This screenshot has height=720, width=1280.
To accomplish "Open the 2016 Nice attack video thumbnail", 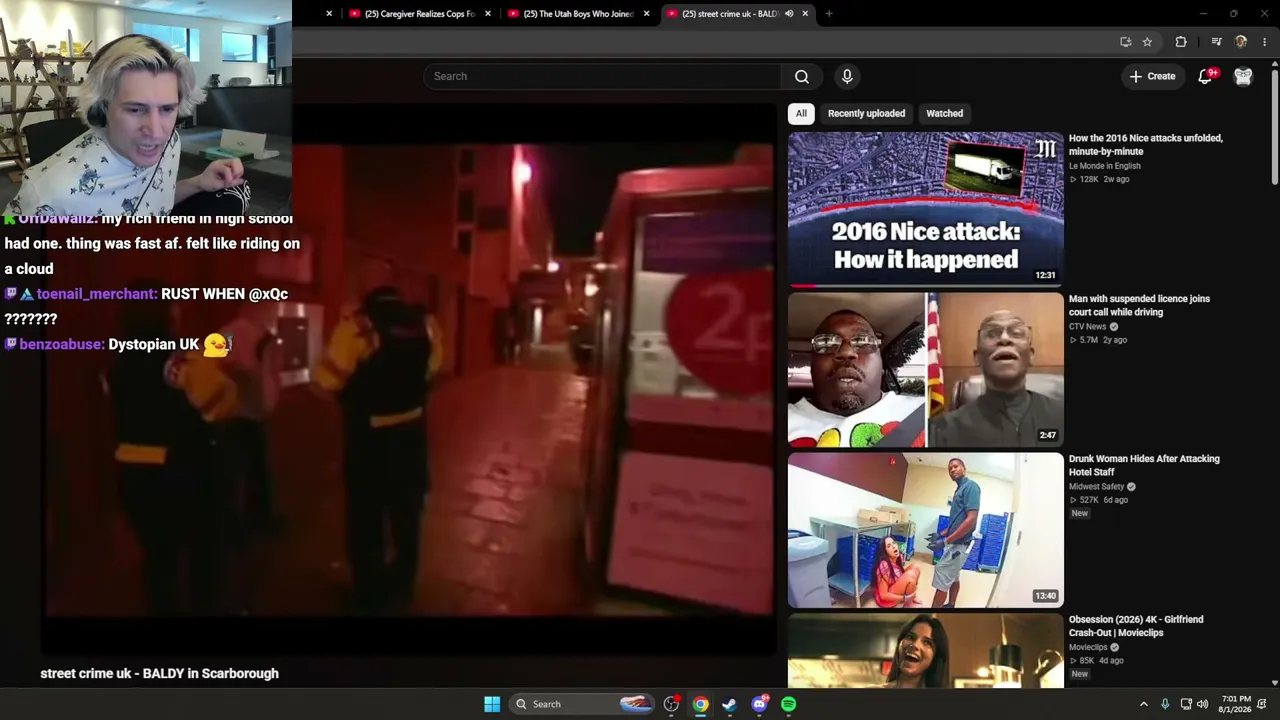I will pyautogui.click(x=926, y=209).
